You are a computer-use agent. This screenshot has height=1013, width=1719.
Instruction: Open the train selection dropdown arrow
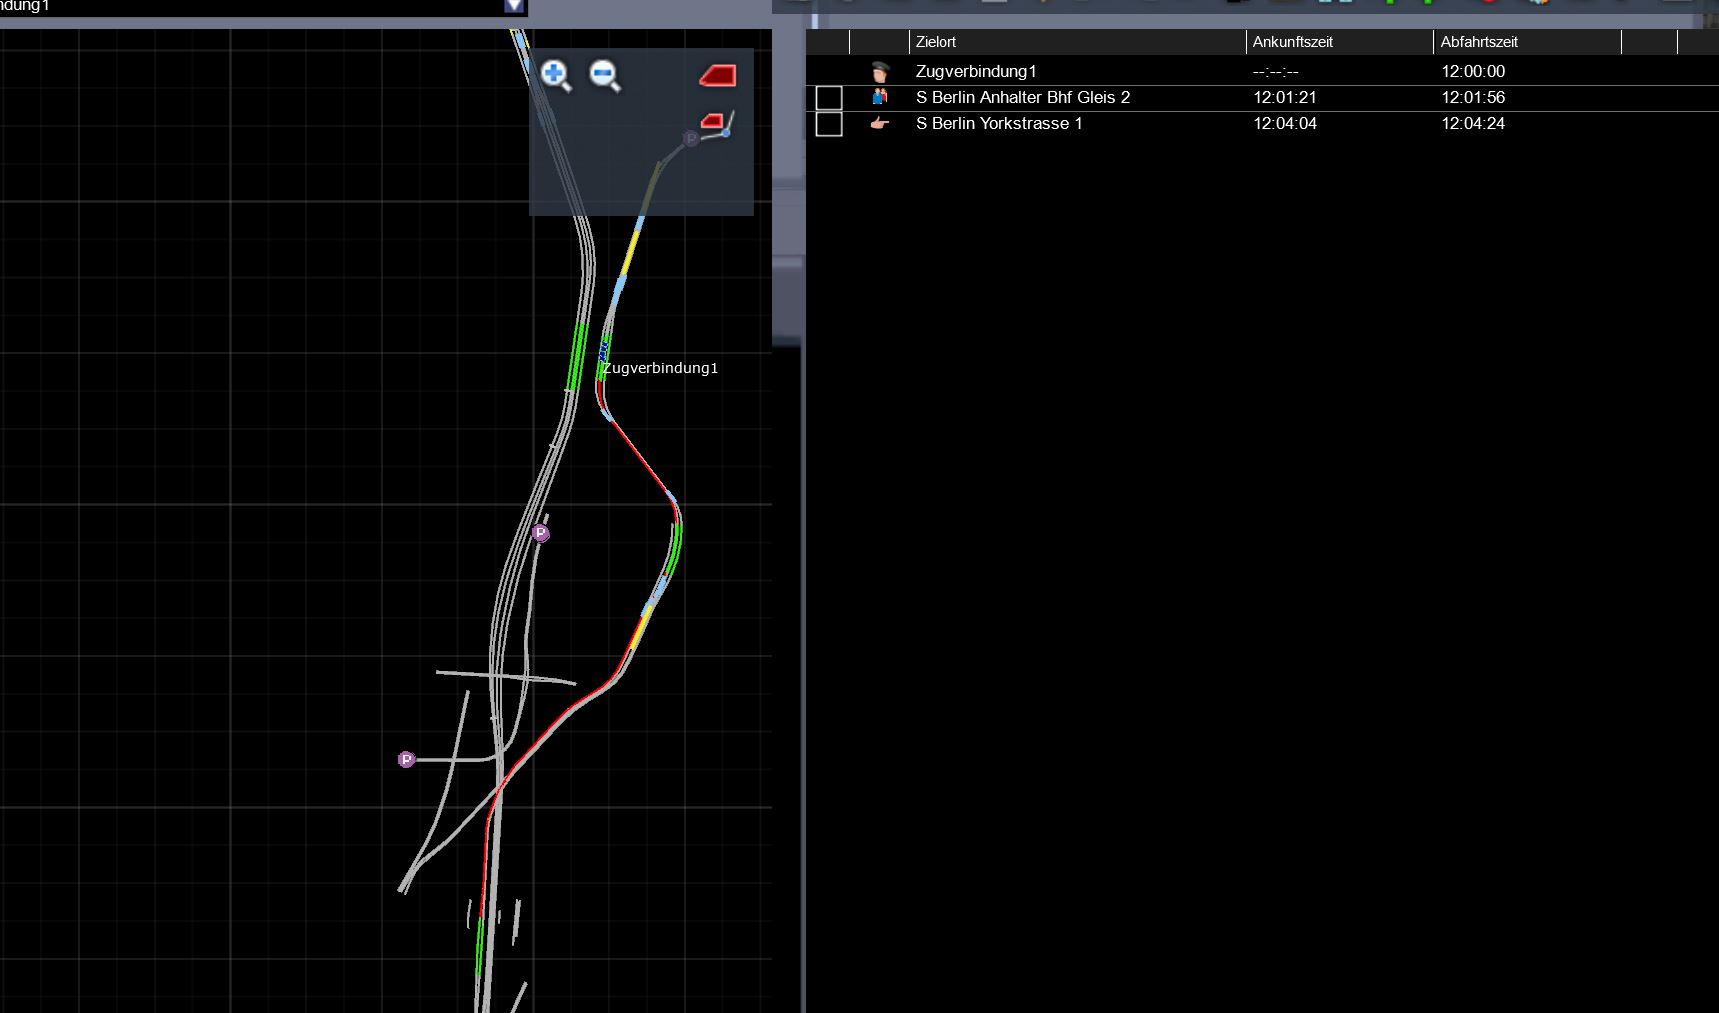tap(514, 6)
